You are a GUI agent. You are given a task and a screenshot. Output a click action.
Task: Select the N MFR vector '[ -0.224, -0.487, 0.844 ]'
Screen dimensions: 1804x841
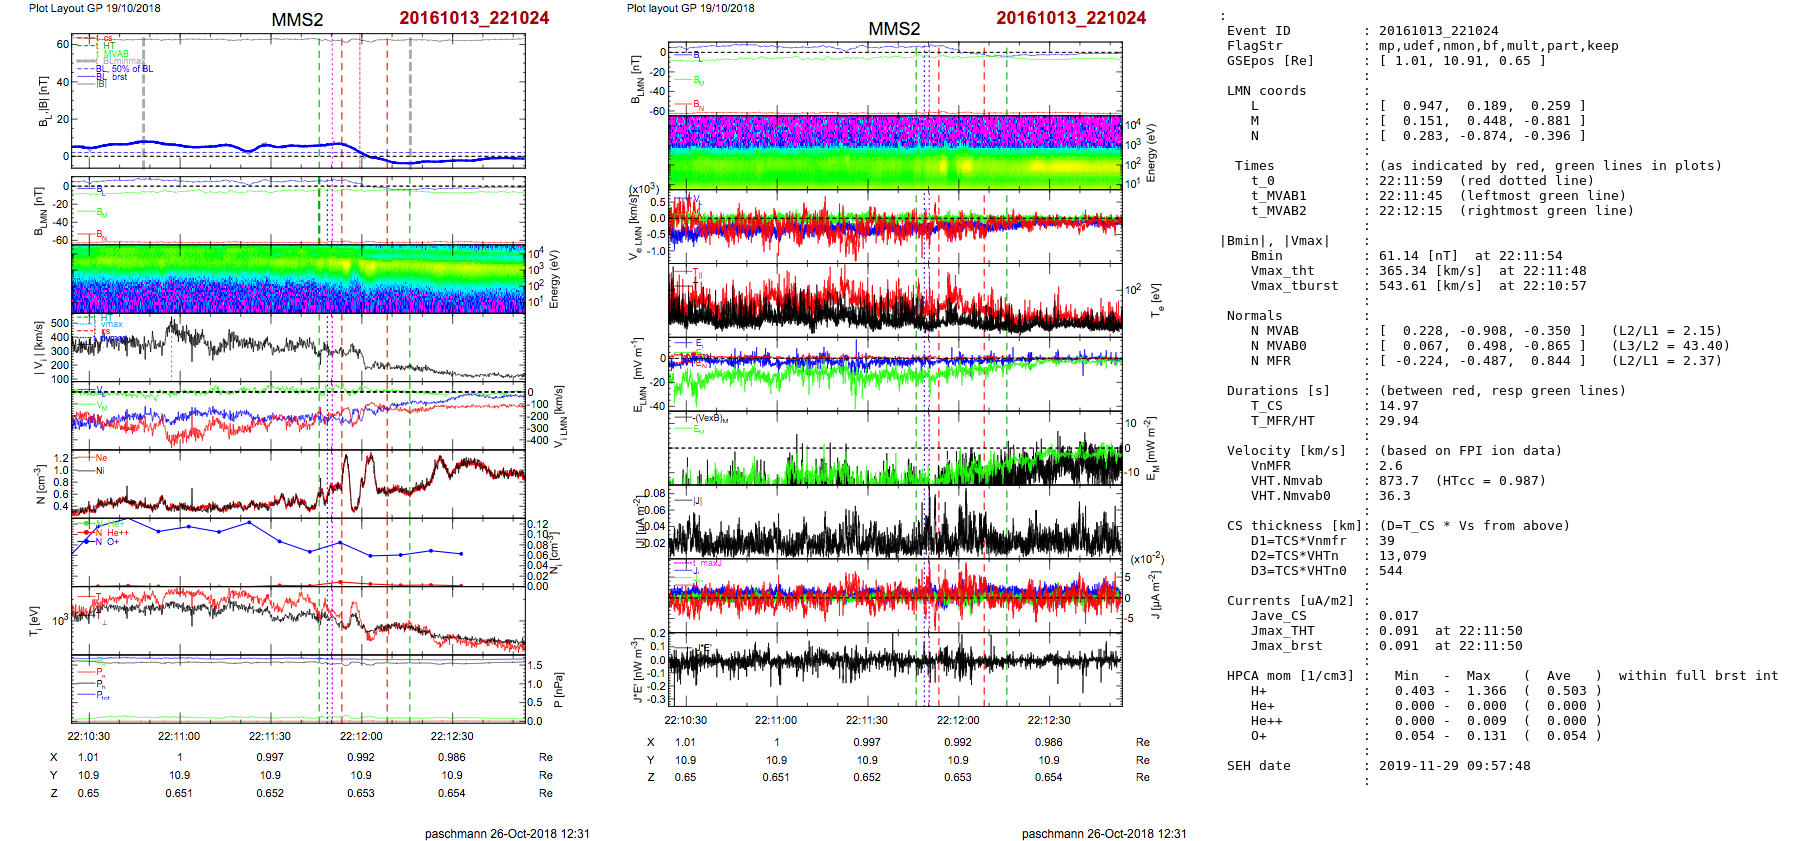1482,361
